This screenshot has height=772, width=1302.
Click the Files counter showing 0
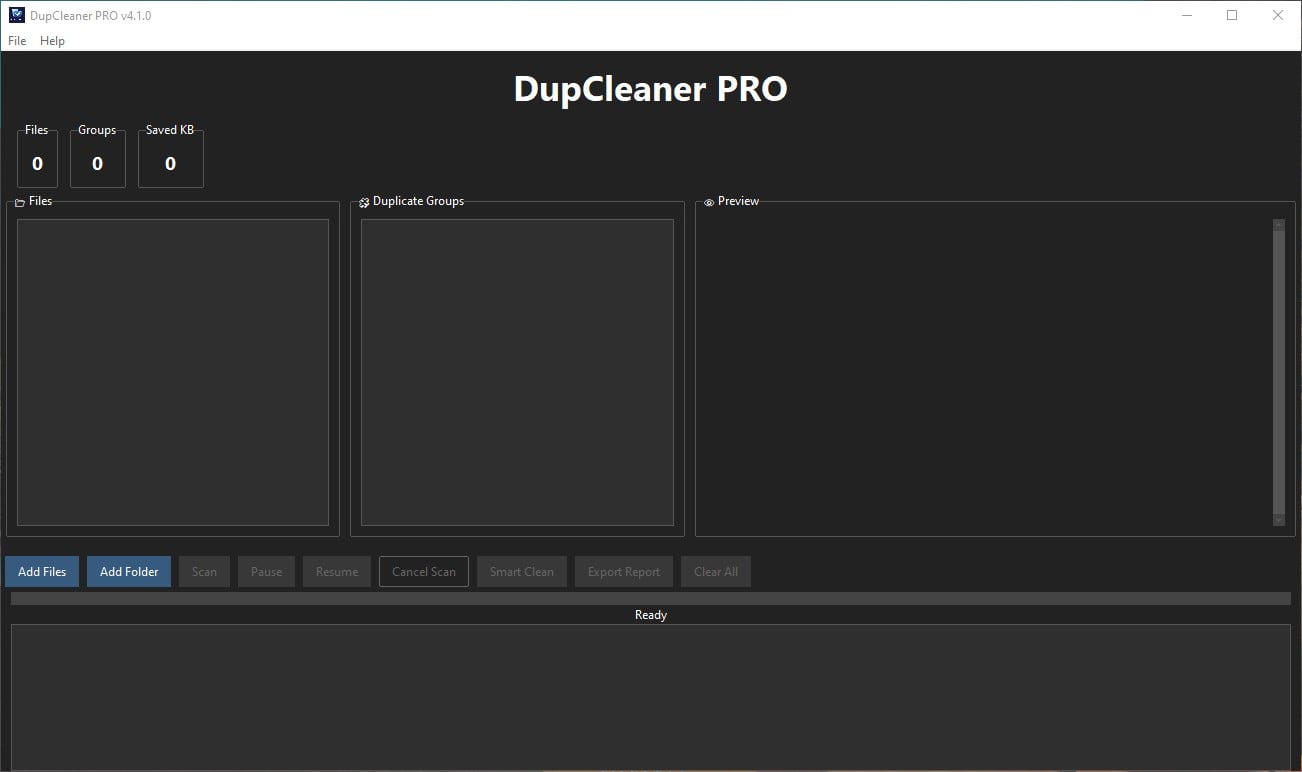[37, 162]
